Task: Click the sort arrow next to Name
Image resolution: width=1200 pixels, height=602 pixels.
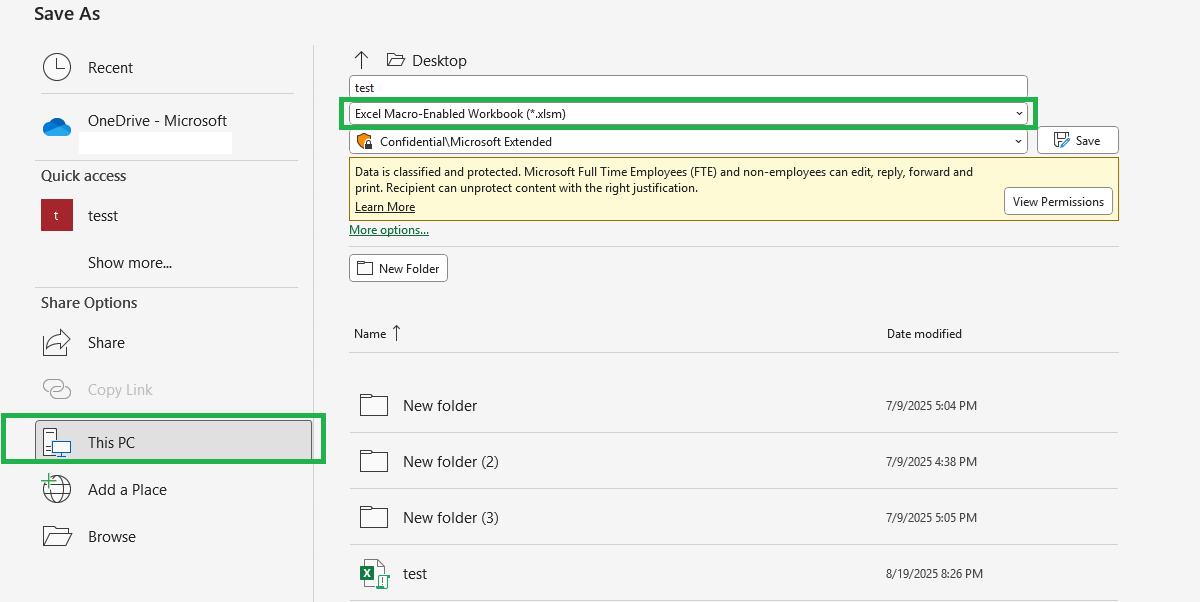Action: 396,333
